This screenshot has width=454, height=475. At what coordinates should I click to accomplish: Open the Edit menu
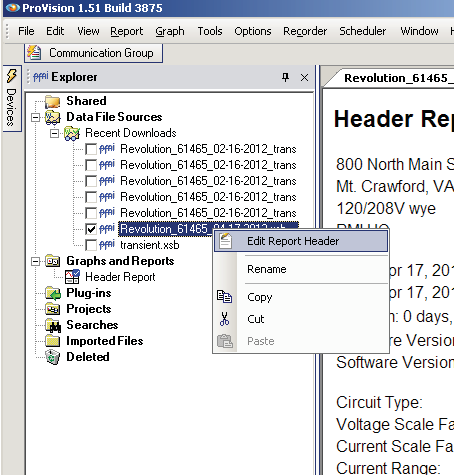55,31
